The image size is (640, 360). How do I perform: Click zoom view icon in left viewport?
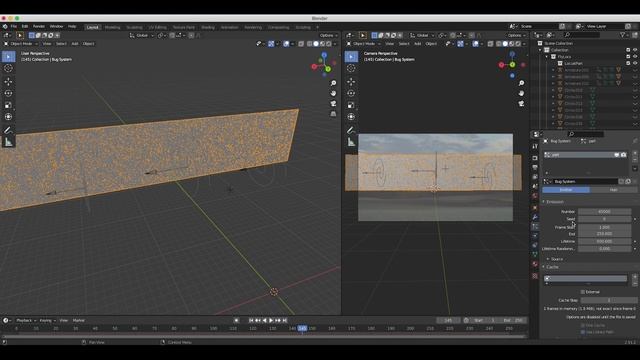333,83
